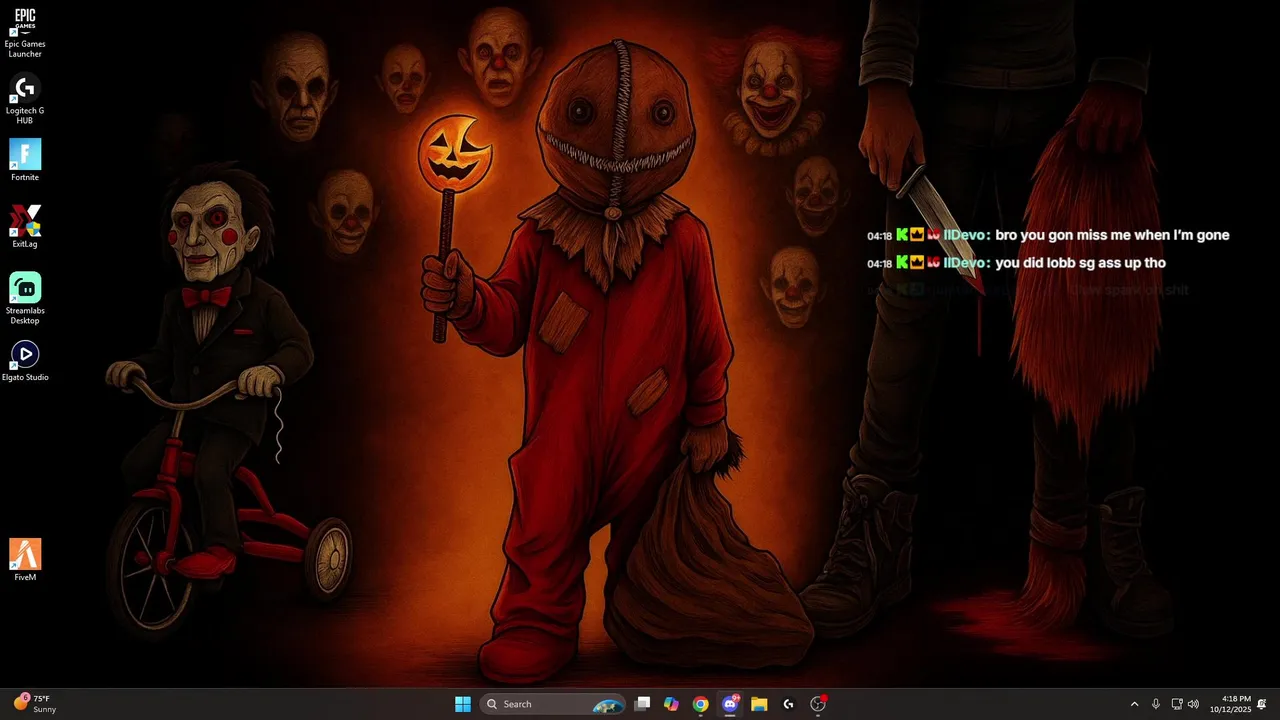Open File Explorer from the taskbar
The image size is (1280, 720).
[x=759, y=704]
